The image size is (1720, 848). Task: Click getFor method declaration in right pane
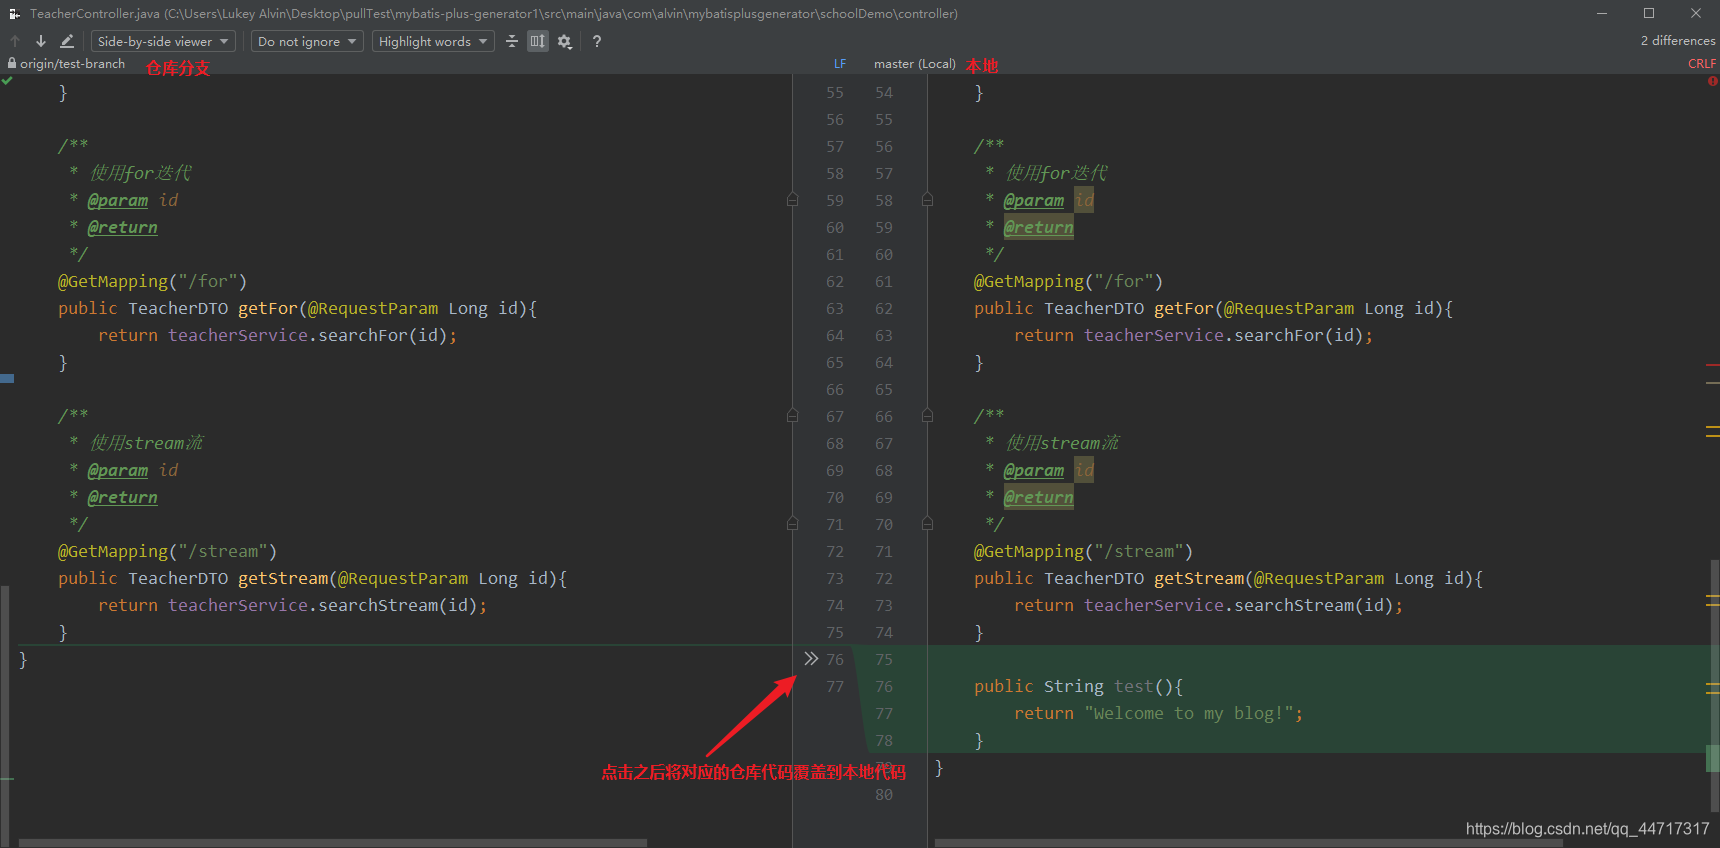1213,308
